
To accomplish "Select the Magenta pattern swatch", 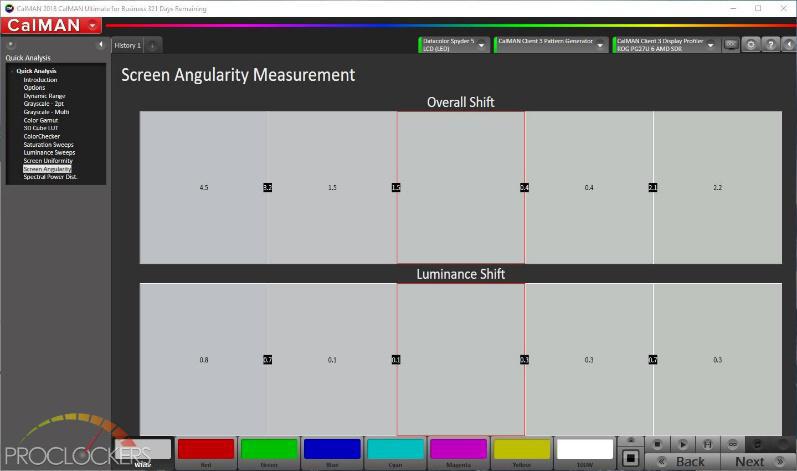I will click(x=458, y=453).
